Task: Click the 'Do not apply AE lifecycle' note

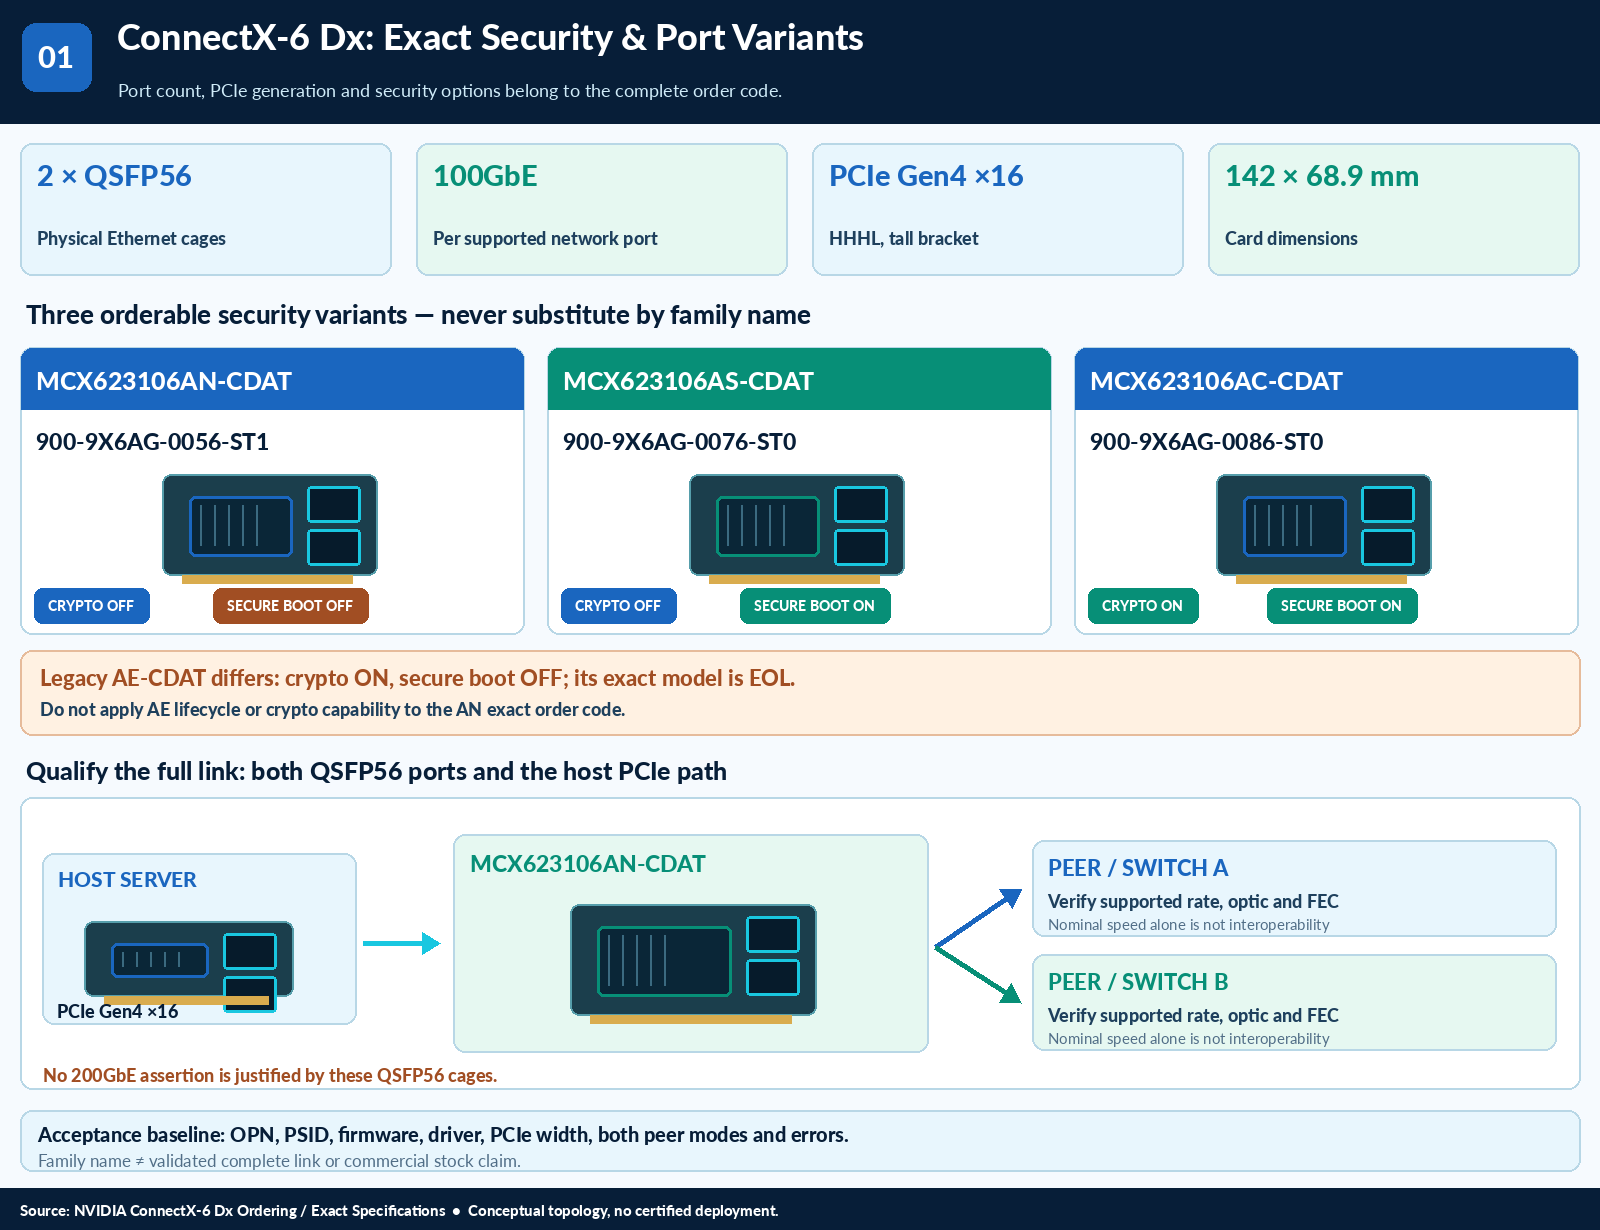Action: 332,710
